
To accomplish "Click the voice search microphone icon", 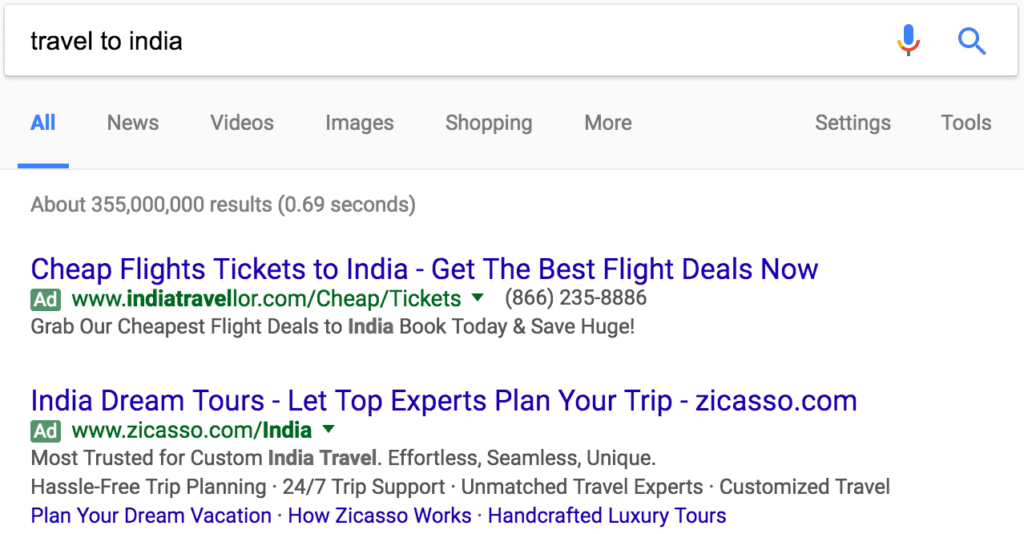I will 908,41.
